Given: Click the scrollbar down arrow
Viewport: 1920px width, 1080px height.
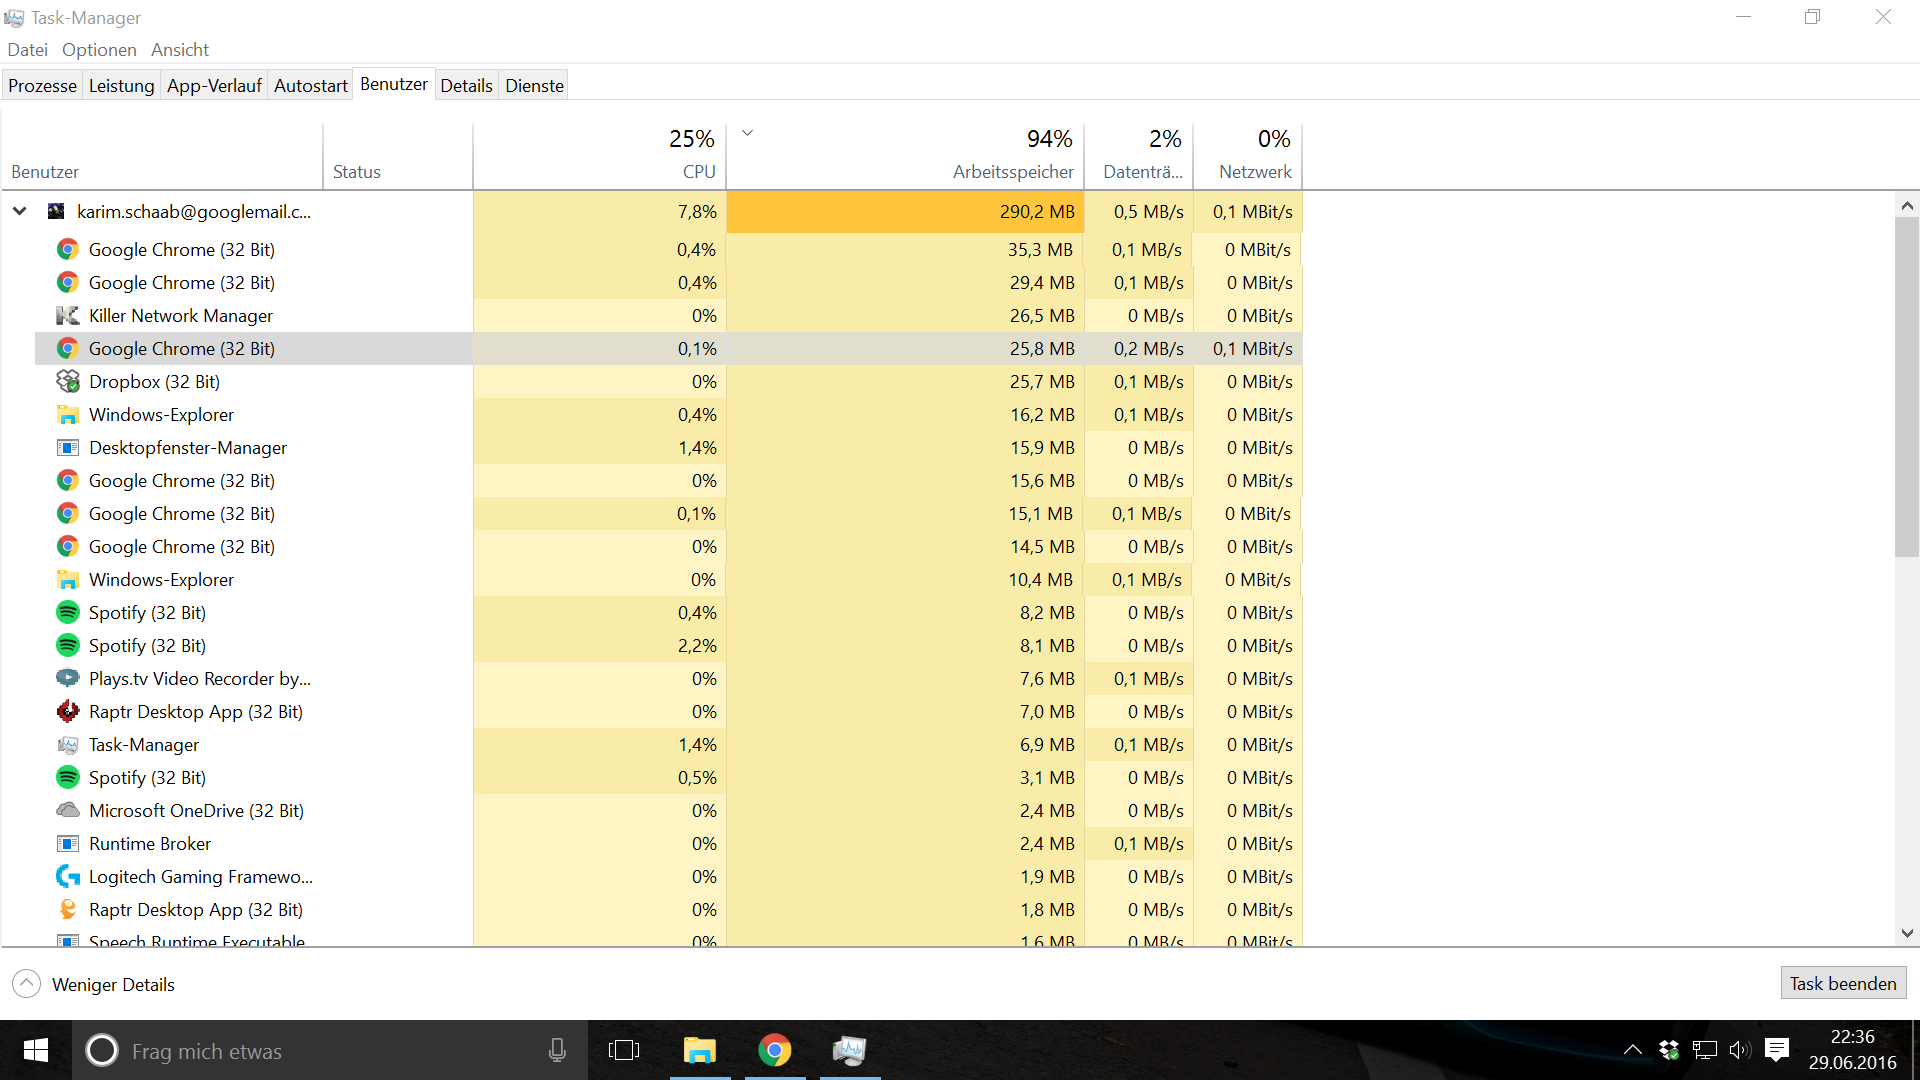Looking at the screenshot, I should pos(1907,933).
